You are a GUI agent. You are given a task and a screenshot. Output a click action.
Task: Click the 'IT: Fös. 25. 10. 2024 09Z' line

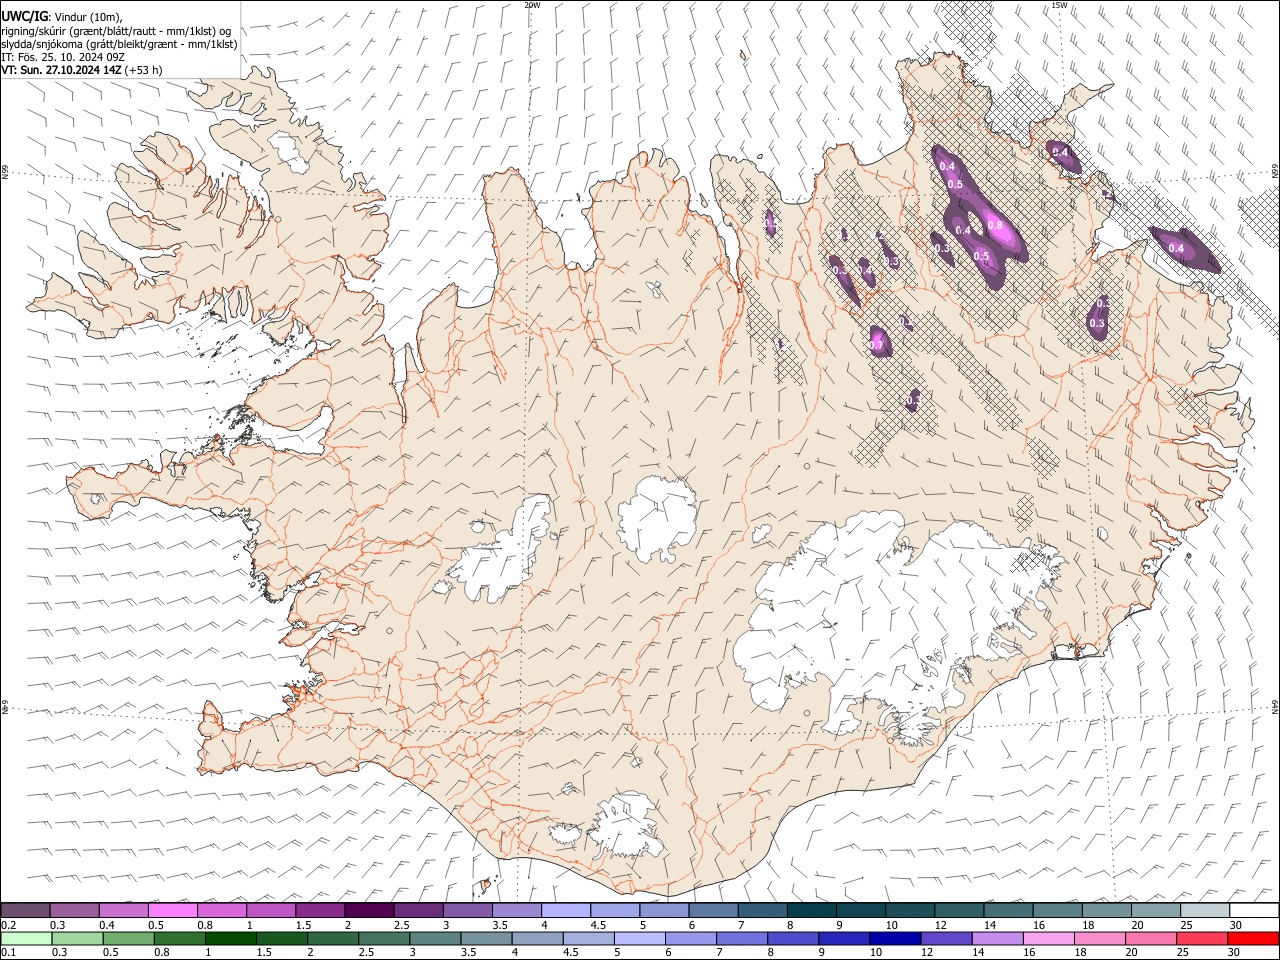pyautogui.click(x=63, y=57)
